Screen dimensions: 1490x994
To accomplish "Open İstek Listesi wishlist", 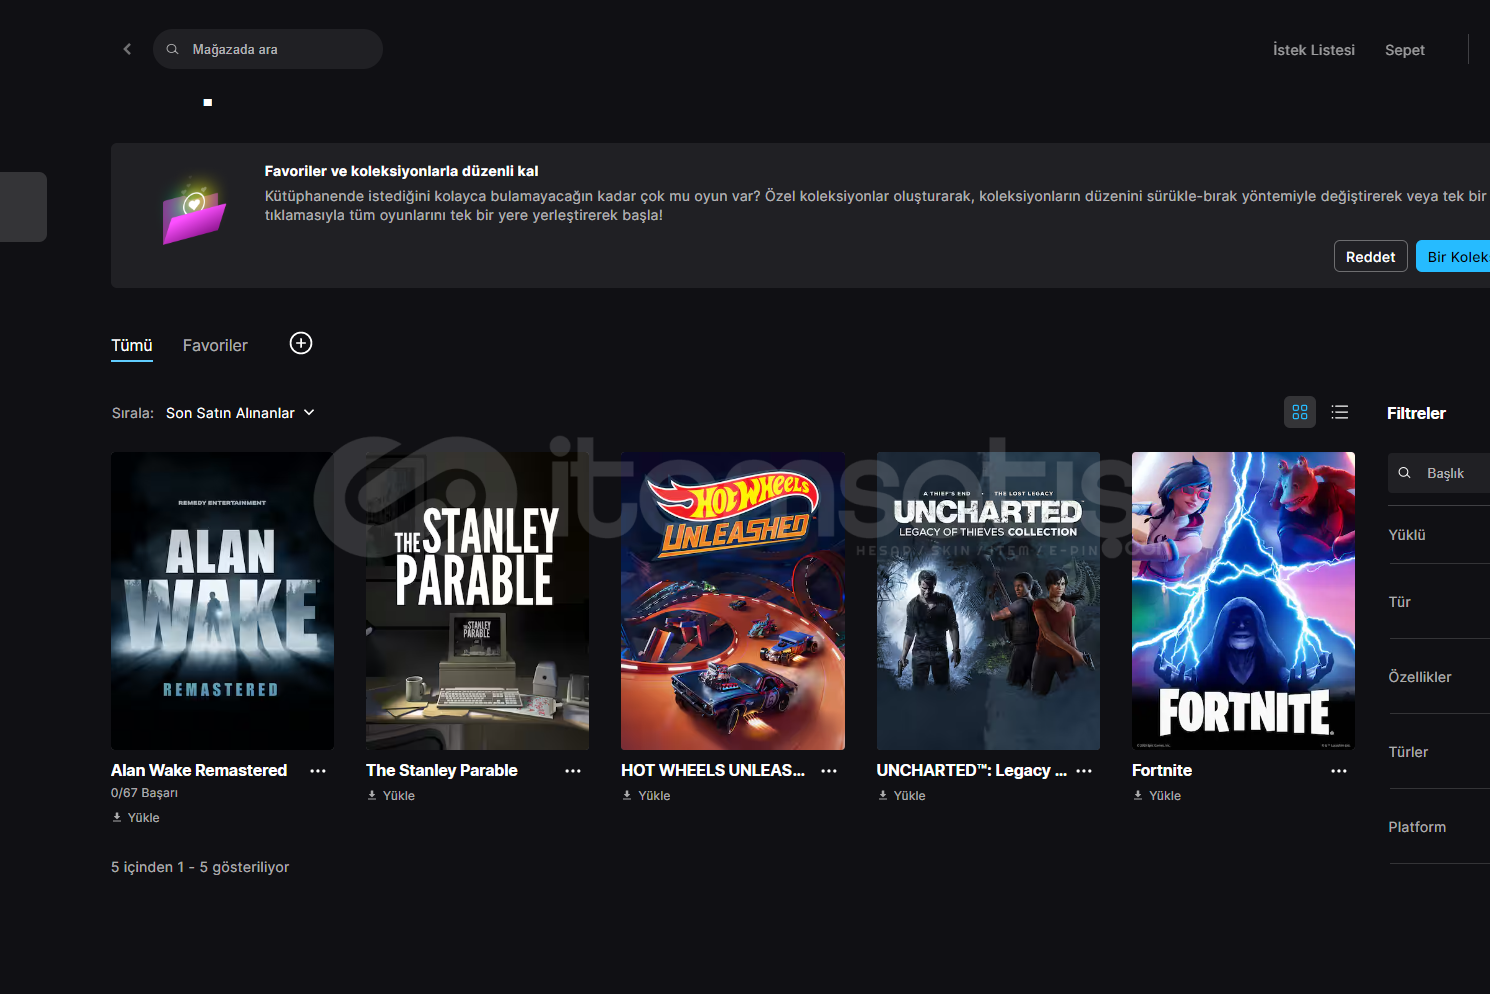I will pos(1314,50).
